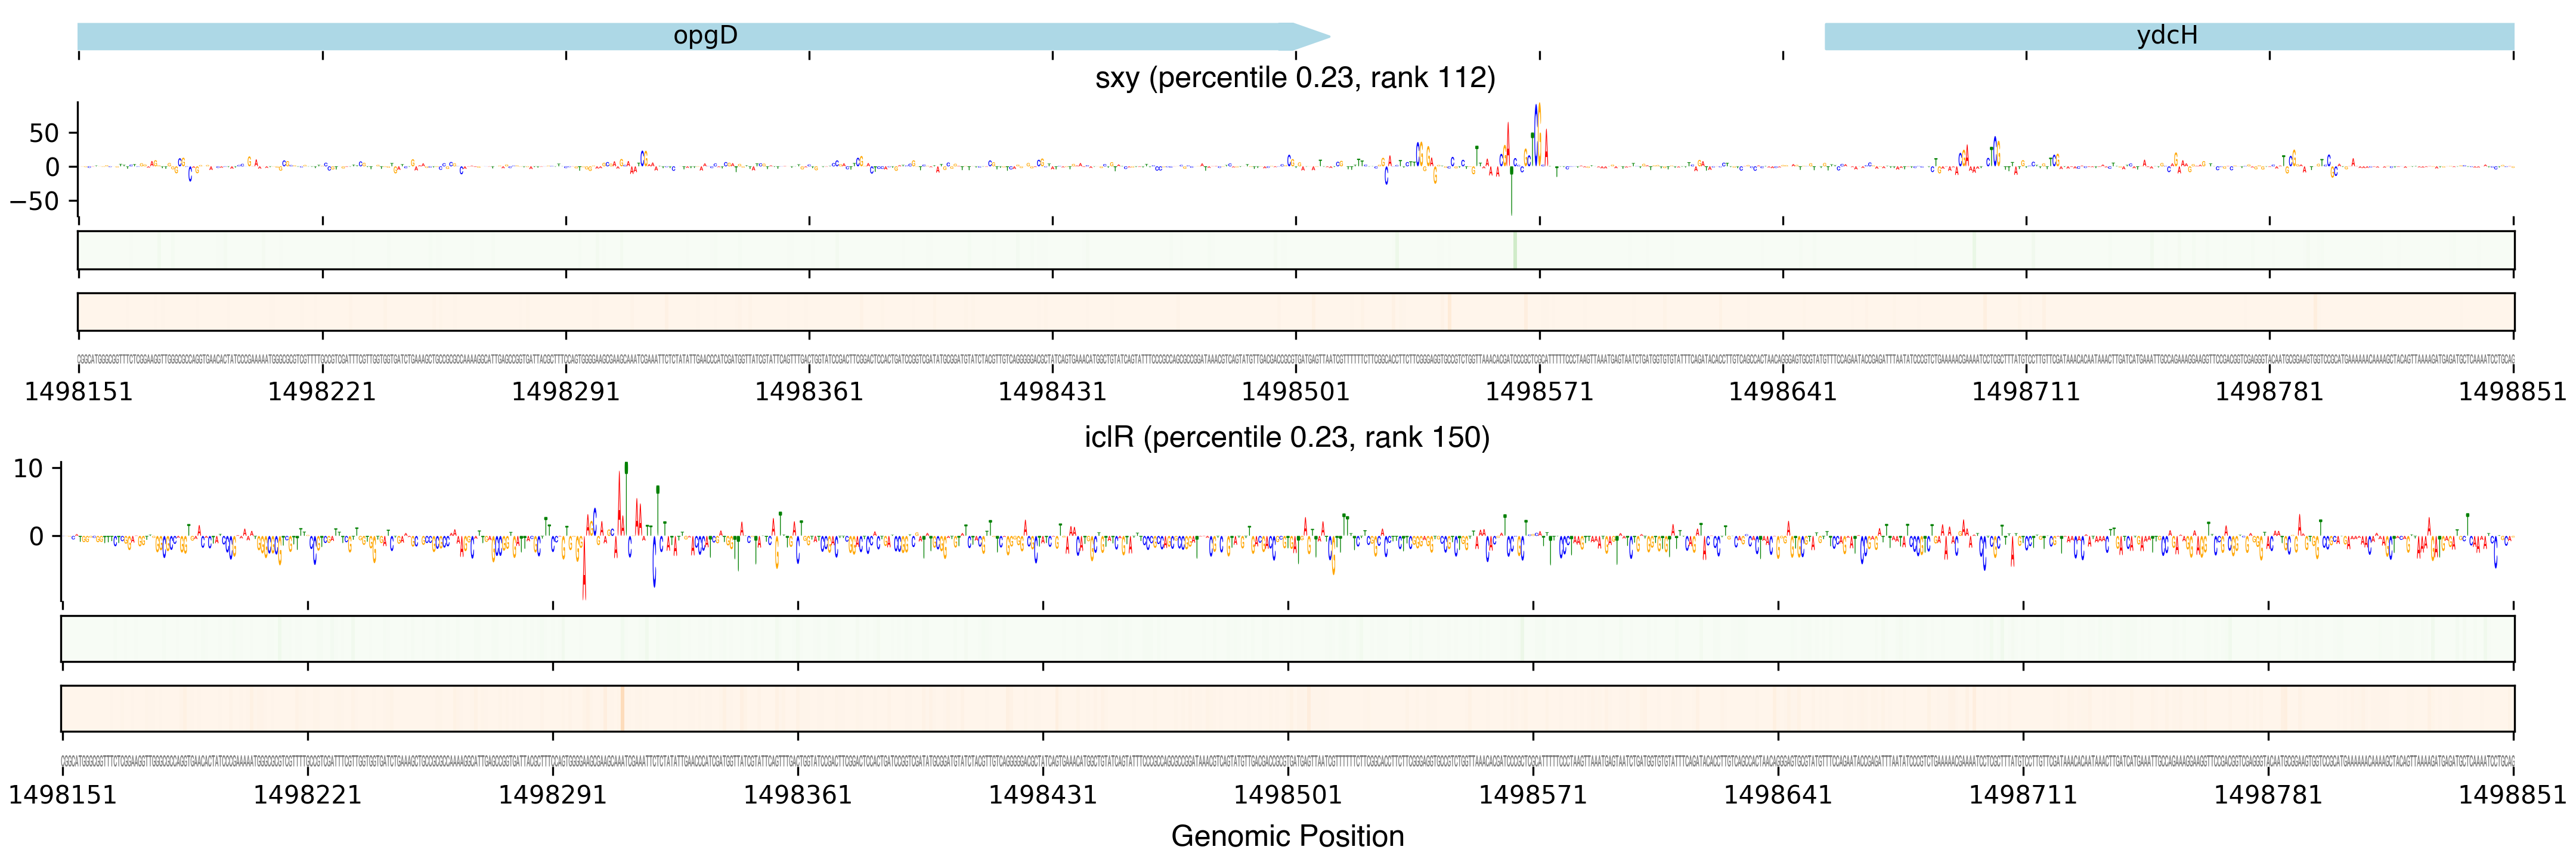Click the dark orange band in iclR strip
Image resolution: width=2576 pixels, height=859 pixels.
(x=622, y=708)
